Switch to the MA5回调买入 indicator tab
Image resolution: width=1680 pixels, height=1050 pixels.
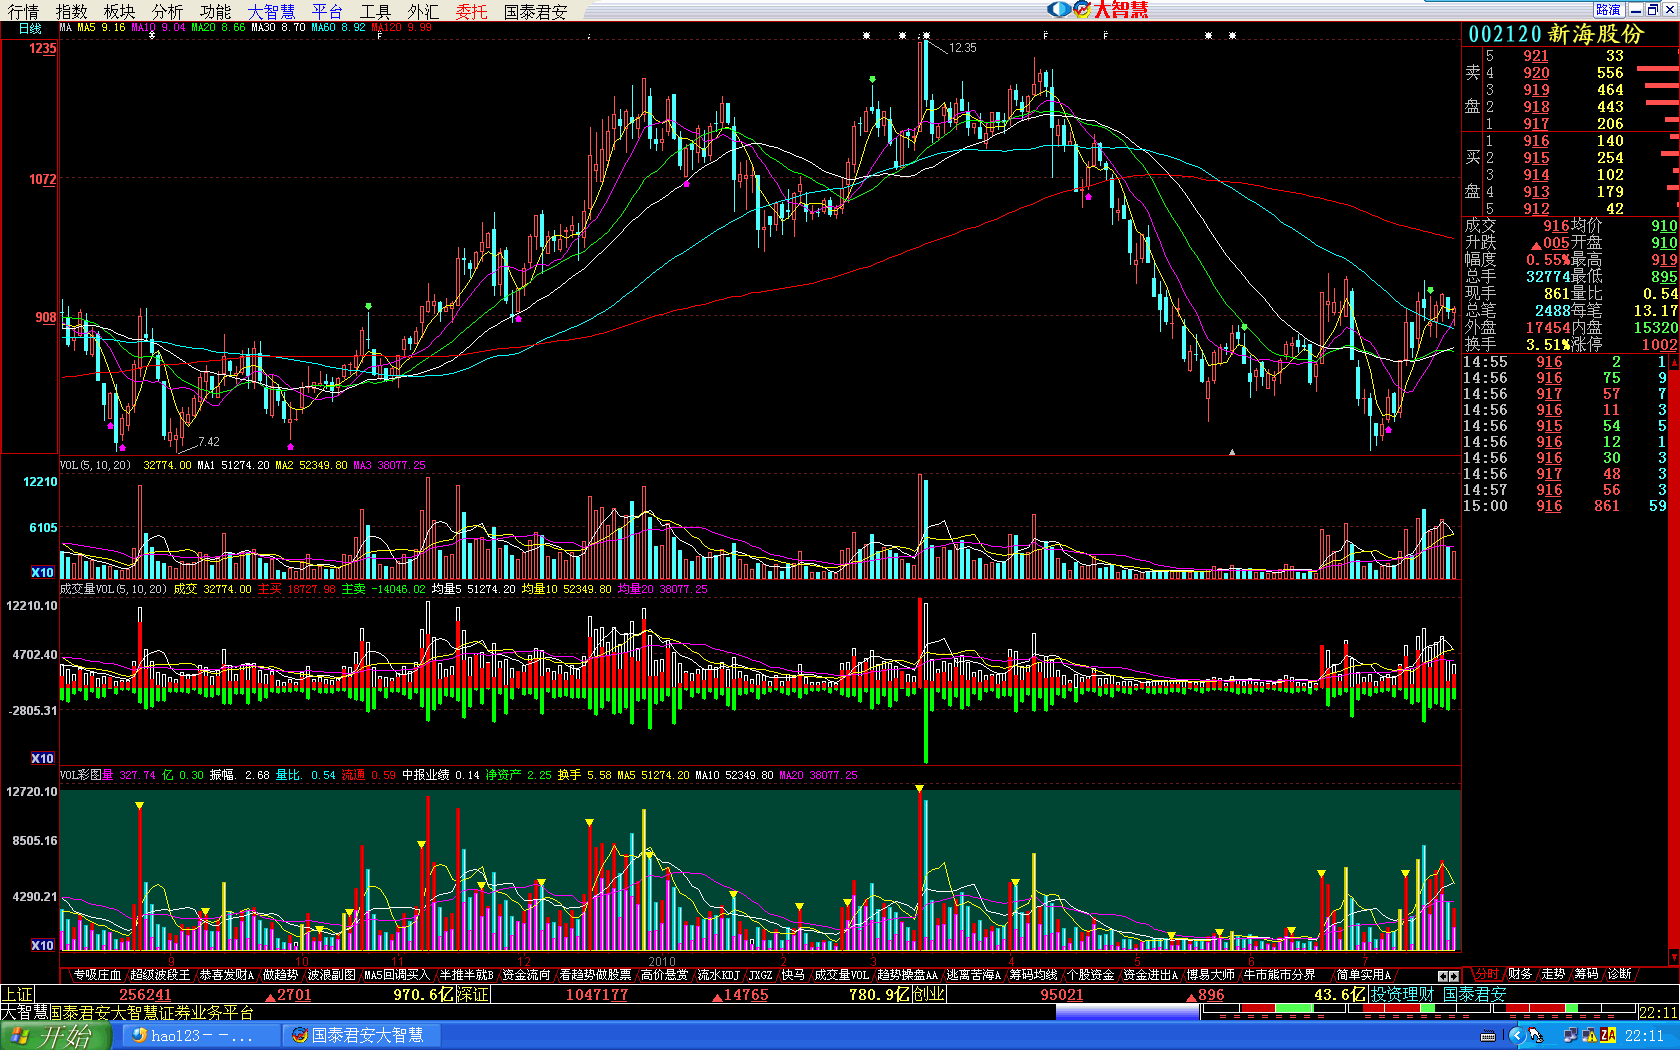click(397, 975)
